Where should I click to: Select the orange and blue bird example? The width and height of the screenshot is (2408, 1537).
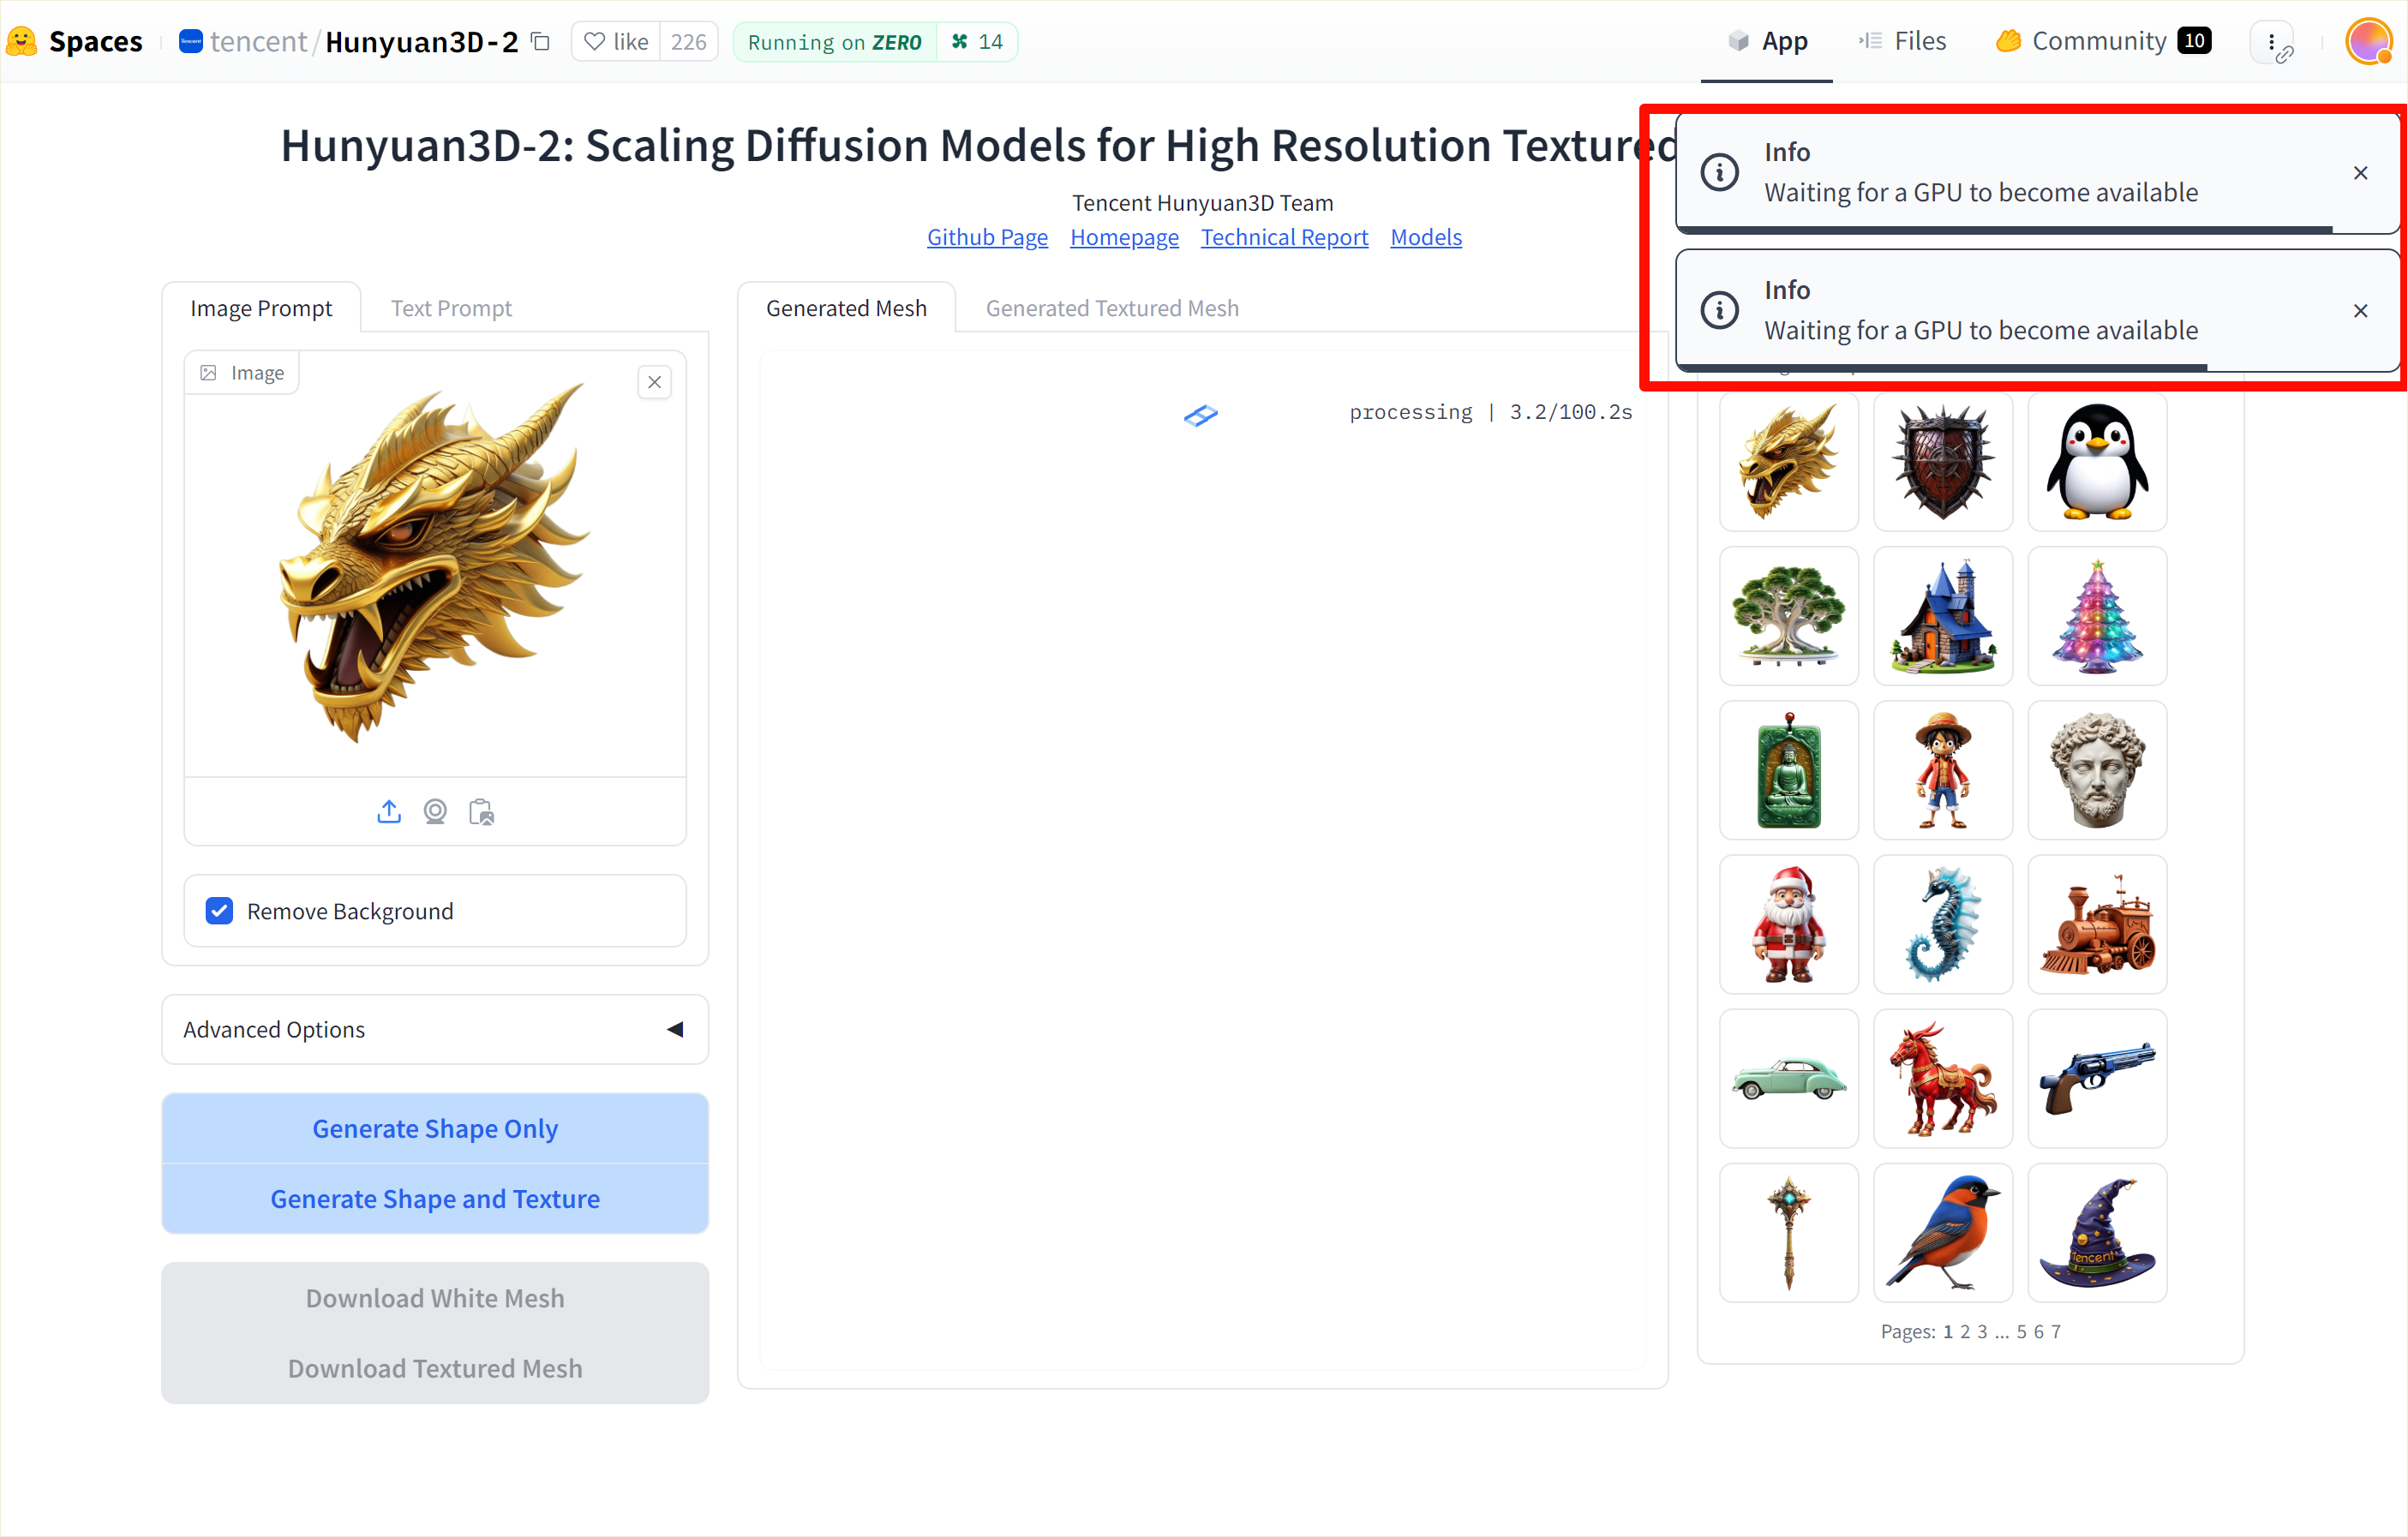click(1943, 1233)
